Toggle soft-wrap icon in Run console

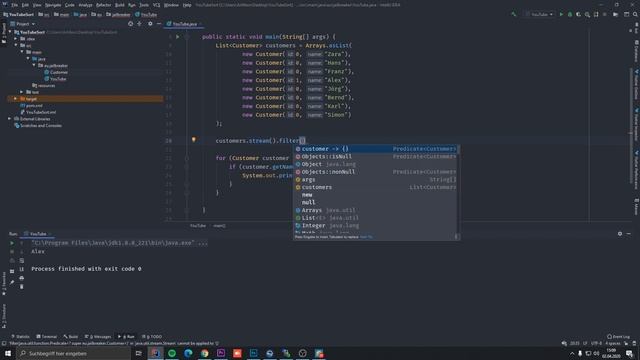[x=22, y=260]
